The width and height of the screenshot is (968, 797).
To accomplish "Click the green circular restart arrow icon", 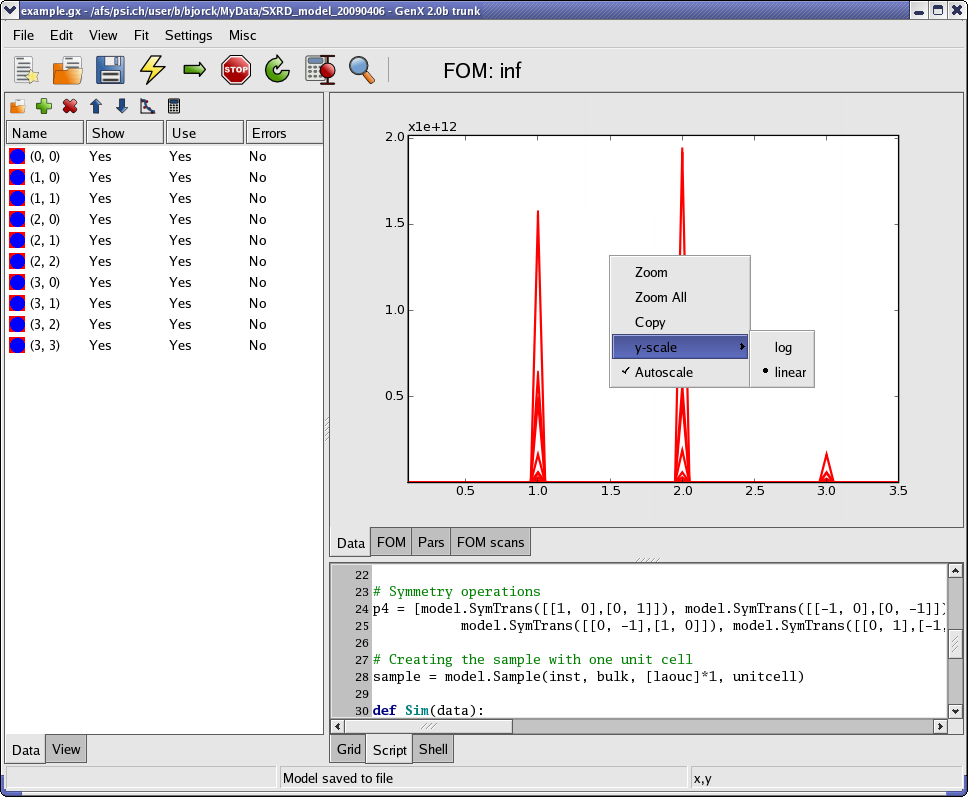I will coord(277,70).
